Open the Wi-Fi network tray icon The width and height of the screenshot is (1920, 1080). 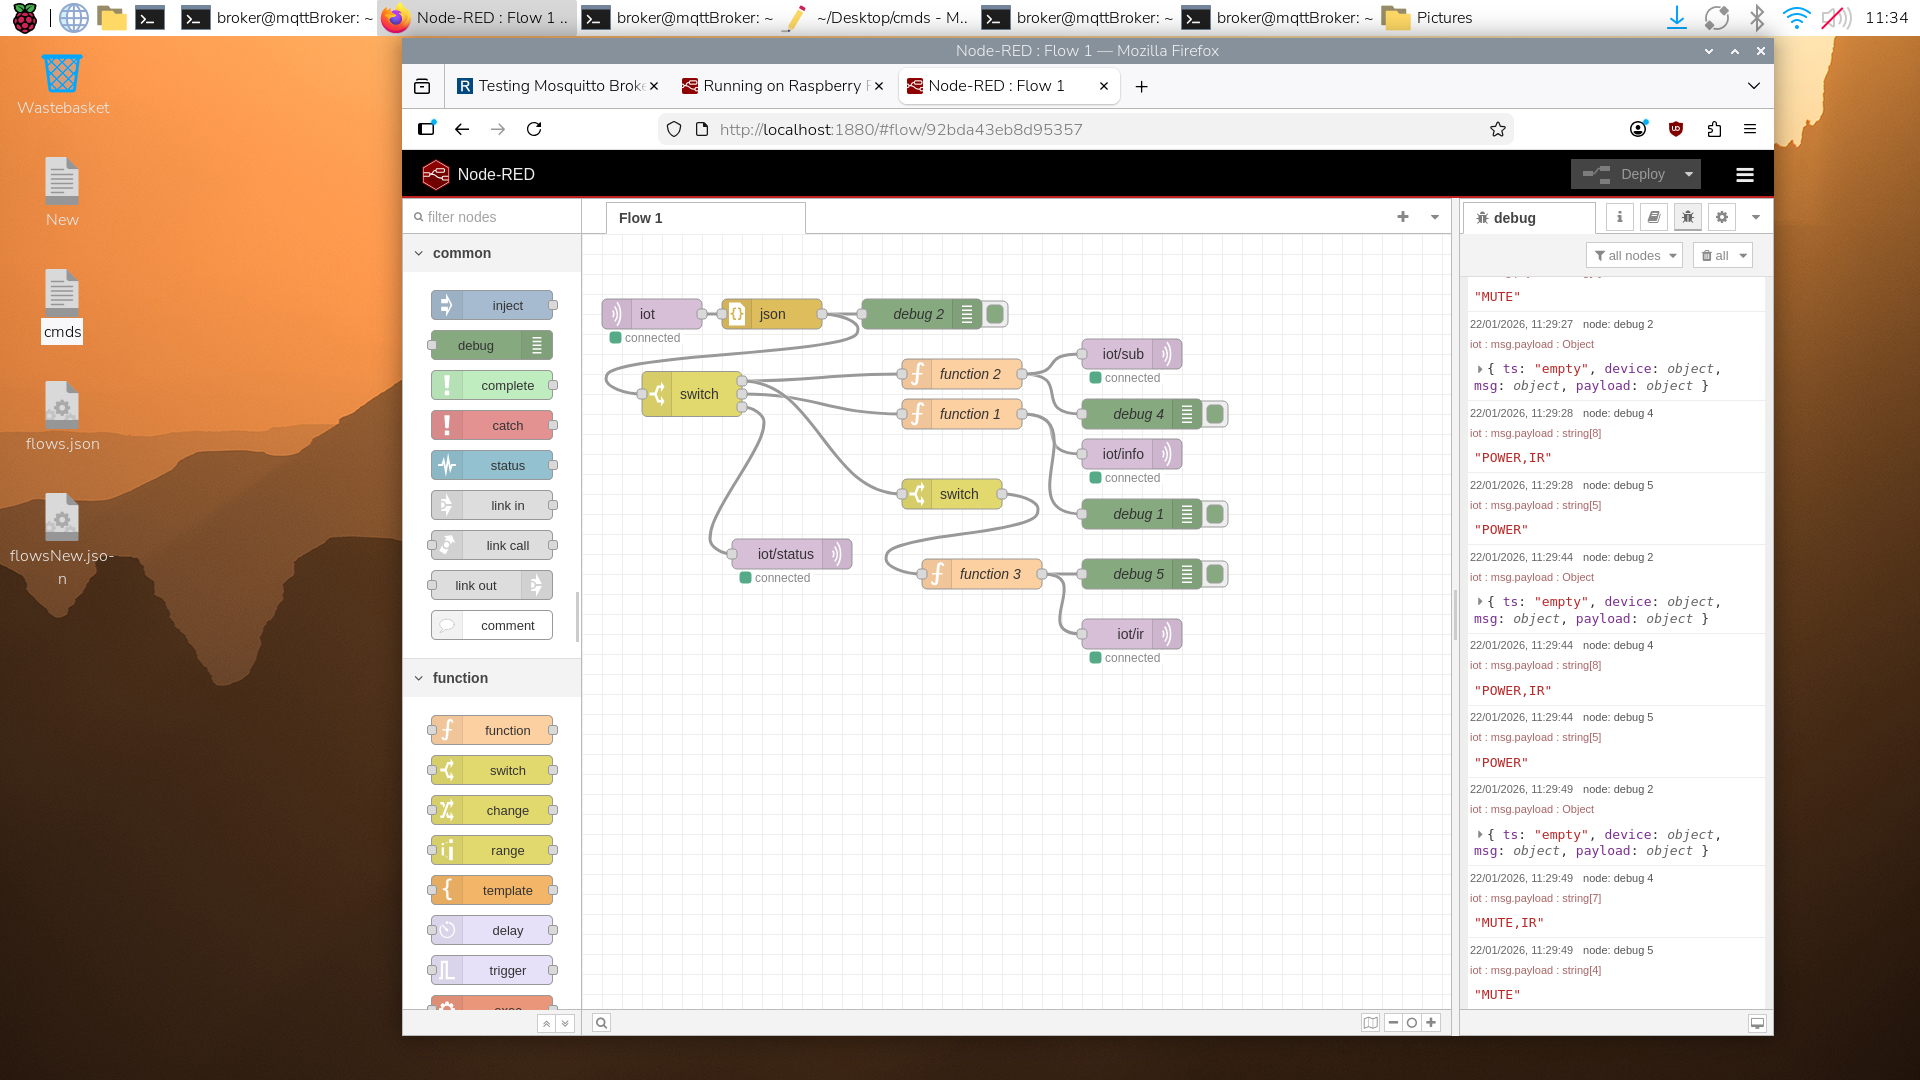pos(1796,18)
